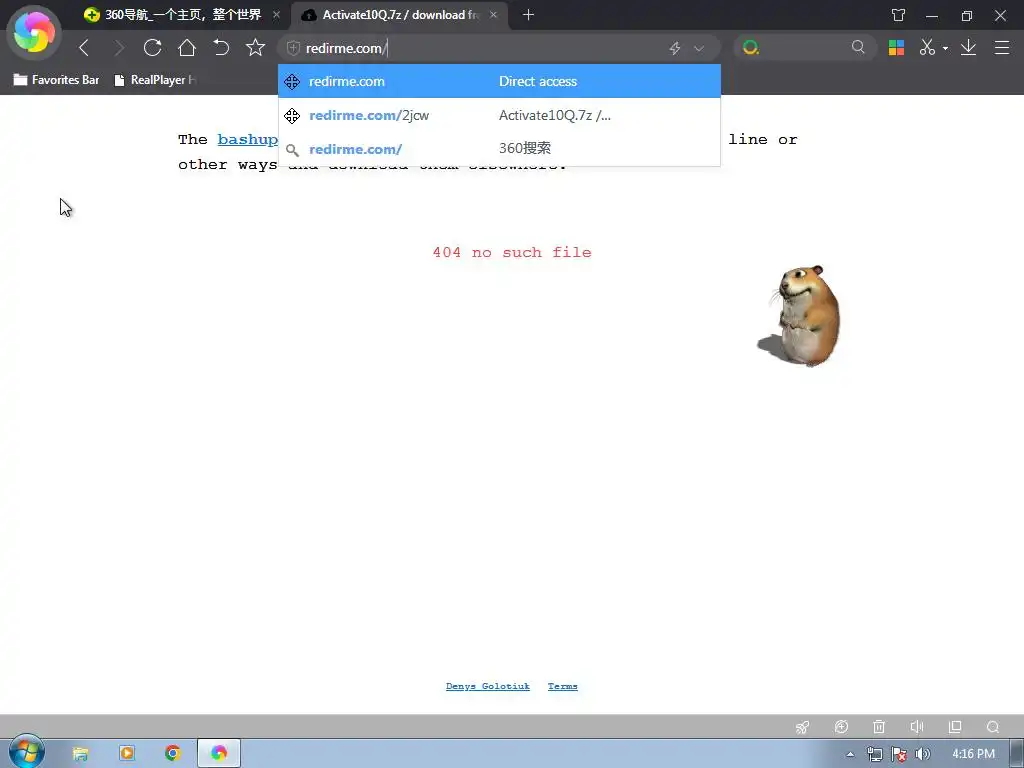Click the 4:16 PM clock

(x=973, y=754)
